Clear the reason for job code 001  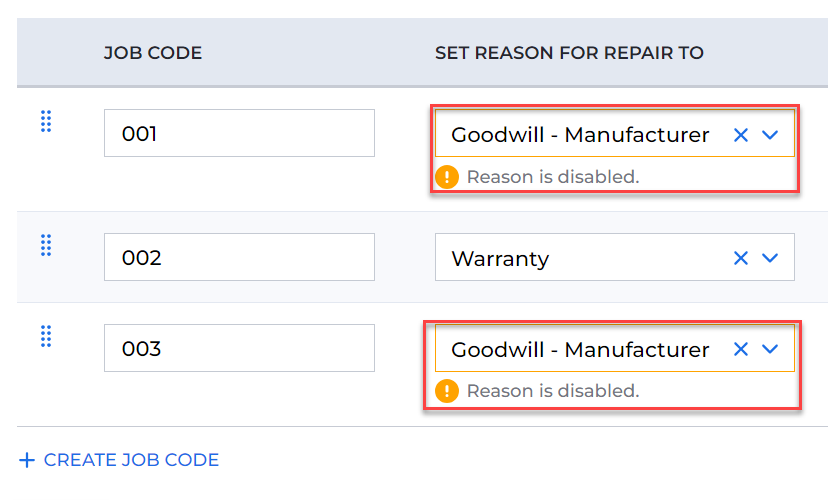pos(741,135)
